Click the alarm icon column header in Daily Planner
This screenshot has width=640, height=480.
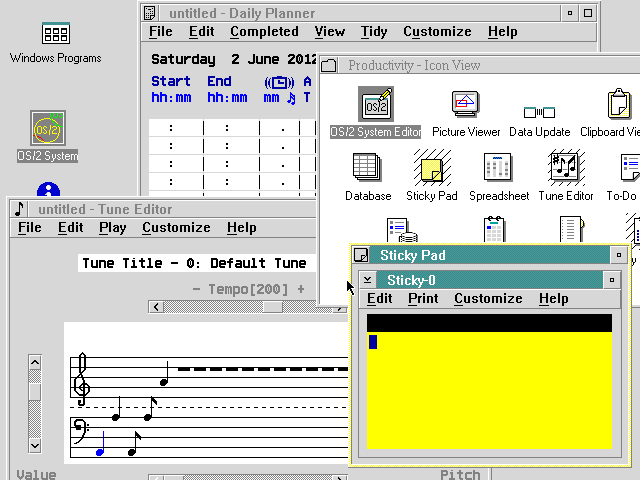279,82
